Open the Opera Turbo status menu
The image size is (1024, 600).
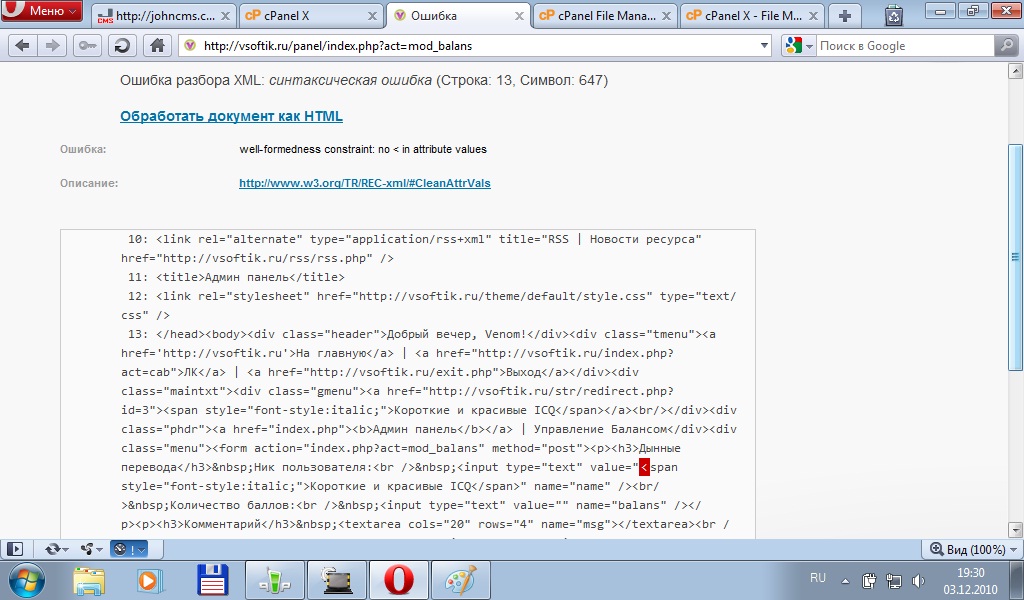coord(129,549)
